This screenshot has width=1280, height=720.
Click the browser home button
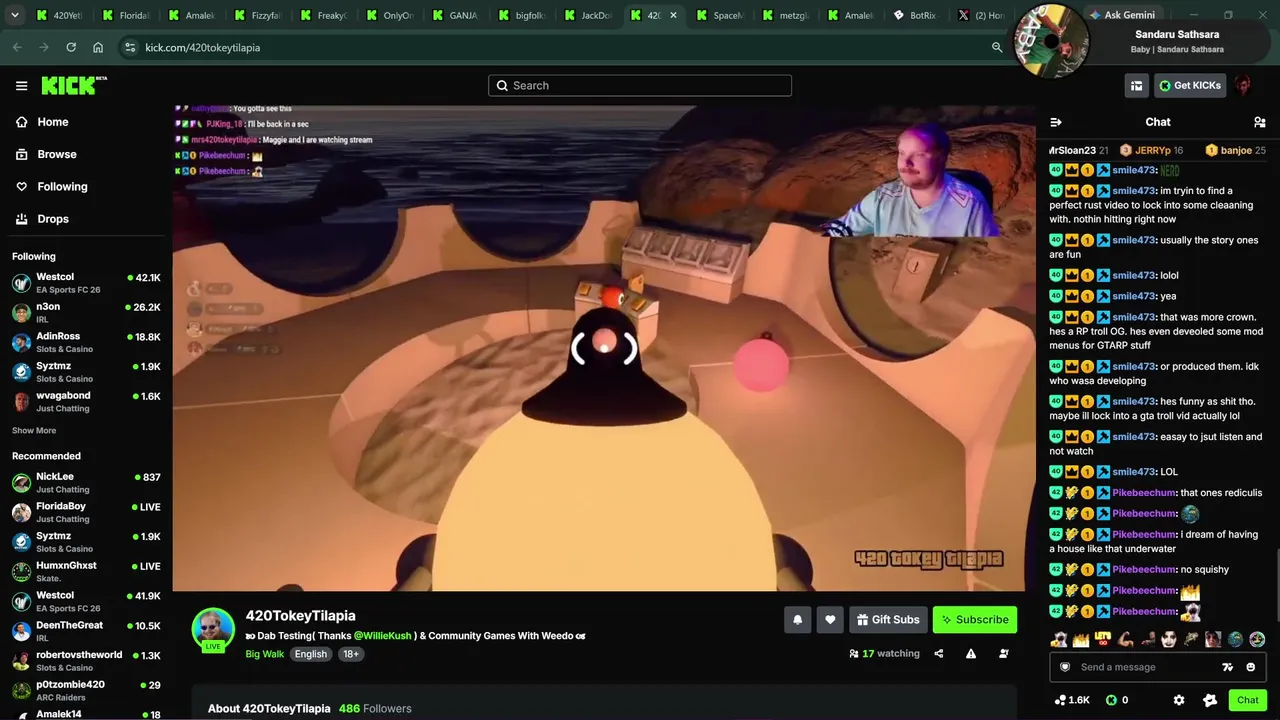98,47
